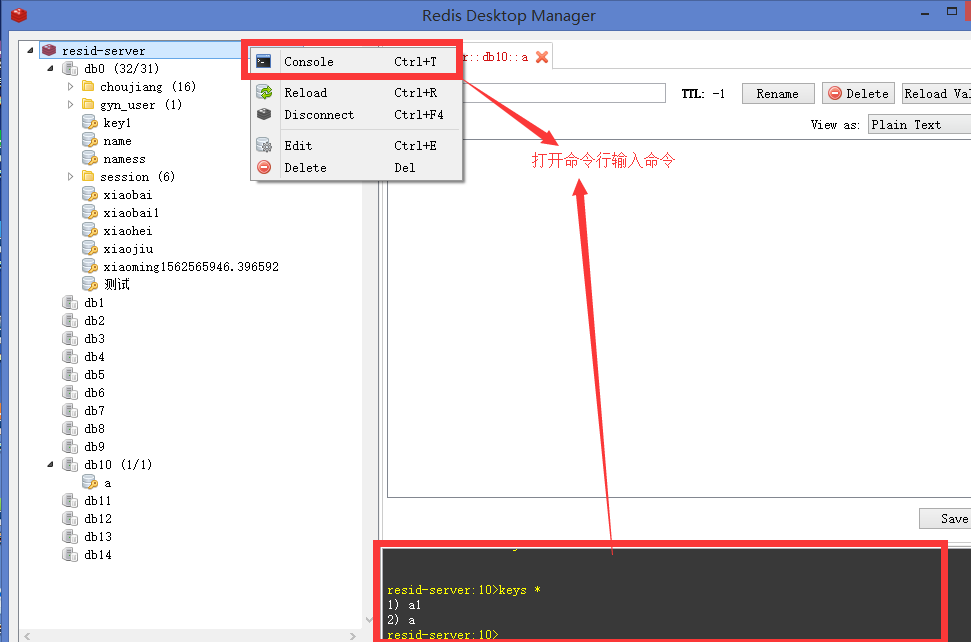Click the gyn_user folder icon

(x=89, y=104)
